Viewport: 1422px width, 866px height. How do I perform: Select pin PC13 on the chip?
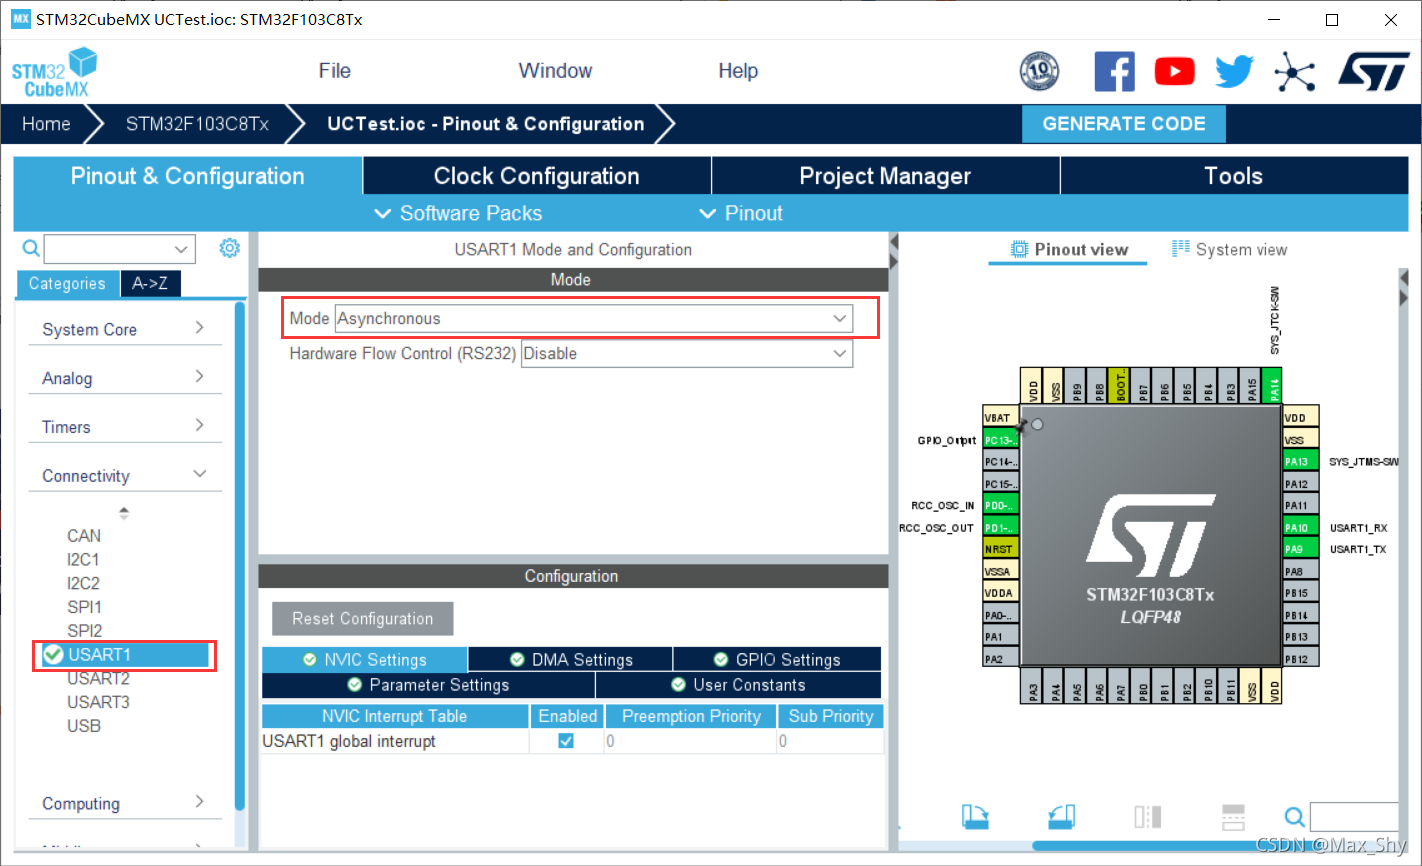(x=1000, y=440)
